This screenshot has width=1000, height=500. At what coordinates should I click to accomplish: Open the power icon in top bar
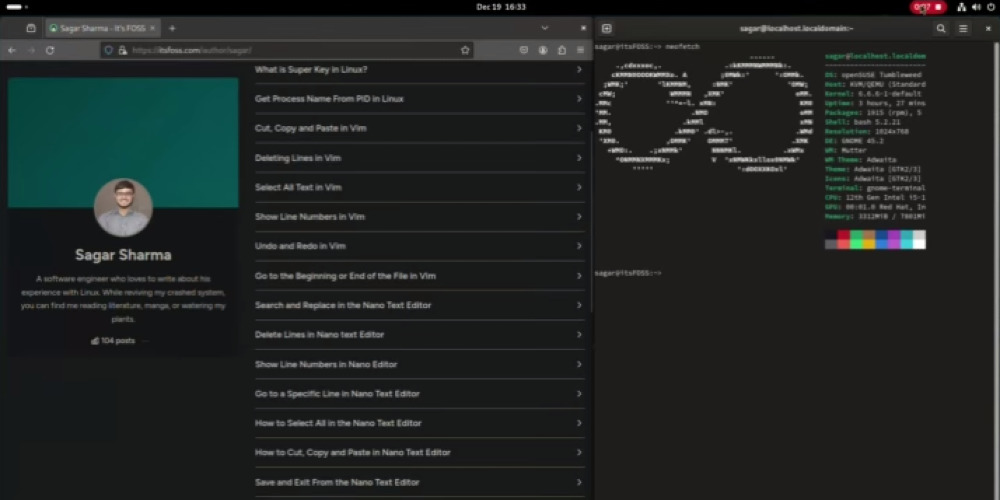[991, 7]
